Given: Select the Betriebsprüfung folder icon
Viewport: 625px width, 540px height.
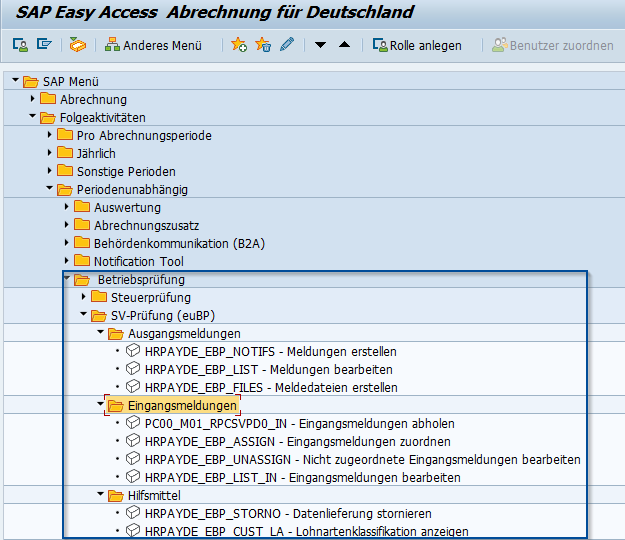Looking at the screenshot, I should pyautogui.click(x=82, y=280).
